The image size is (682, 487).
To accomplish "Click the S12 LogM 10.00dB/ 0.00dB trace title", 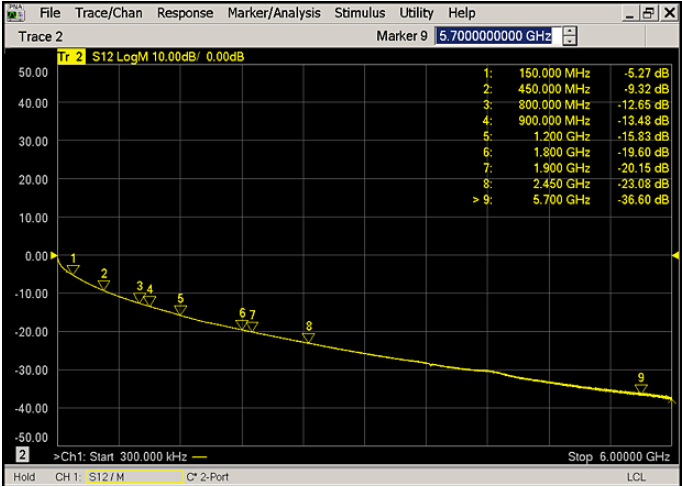I will point(168,57).
